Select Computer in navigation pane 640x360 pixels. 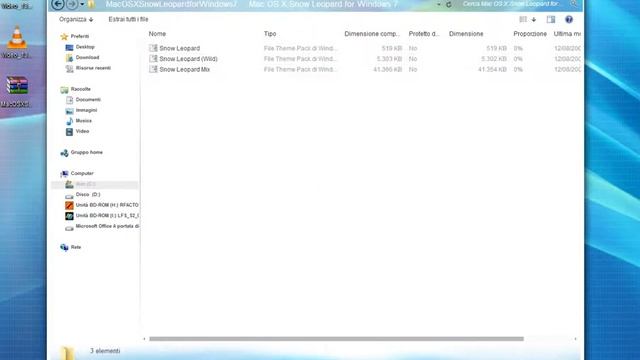pyautogui.click(x=82, y=173)
